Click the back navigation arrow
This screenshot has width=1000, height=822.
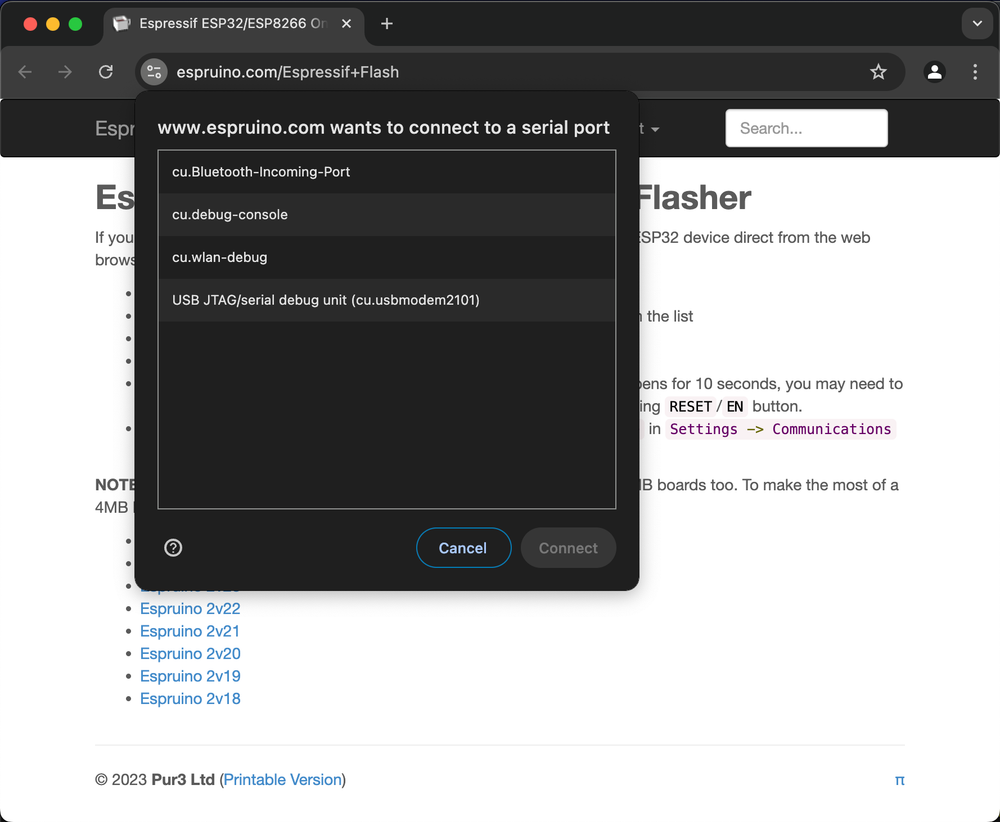pyautogui.click(x=26, y=72)
